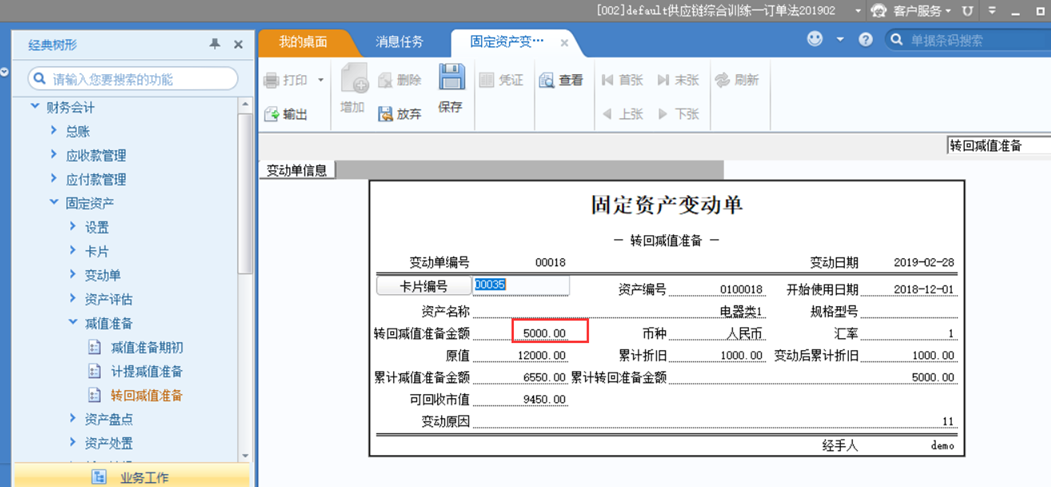Viewport: 1051px width, 487px height.
Task: Close the 固定资产变… tab
Action: pos(564,43)
